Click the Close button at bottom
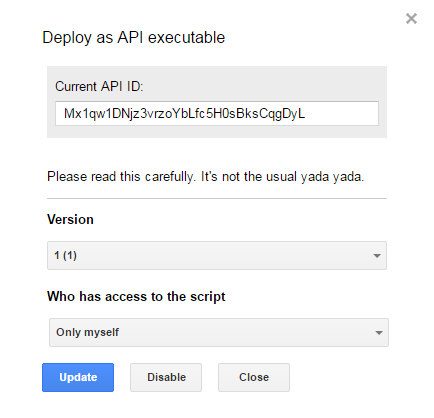Image resolution: width=434 pixels, height=418 pixels. [x=254, y=377]
